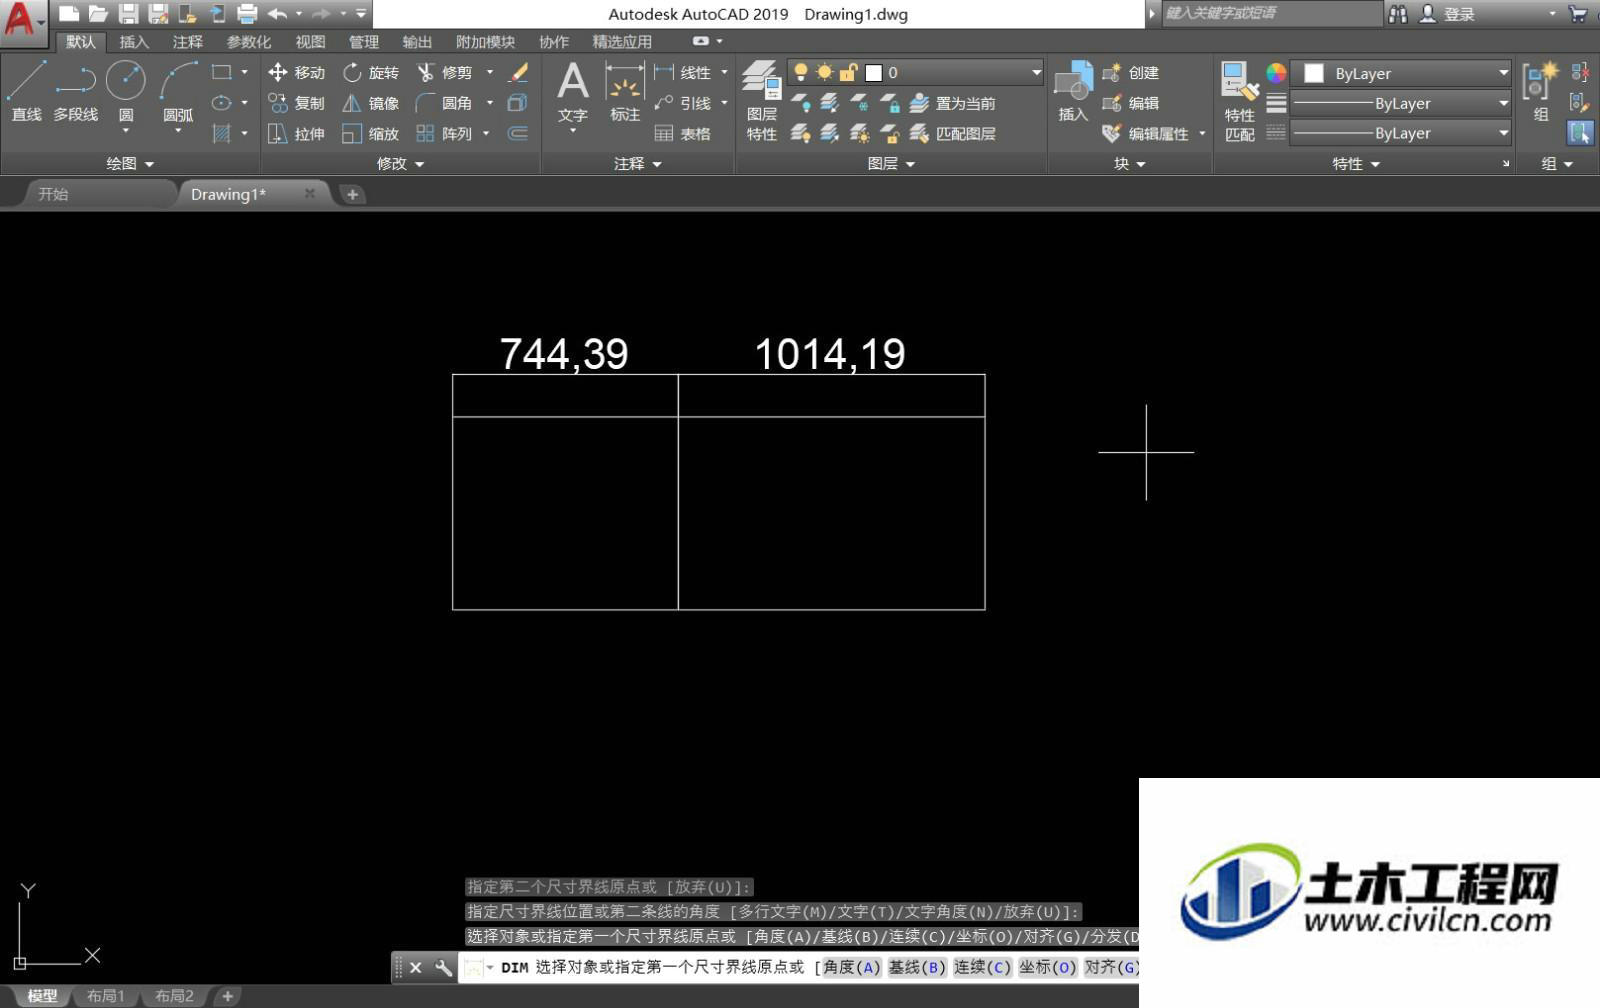
Task: Select the 多段线 (Polyline) tool
Action: (x=76, y=91)
